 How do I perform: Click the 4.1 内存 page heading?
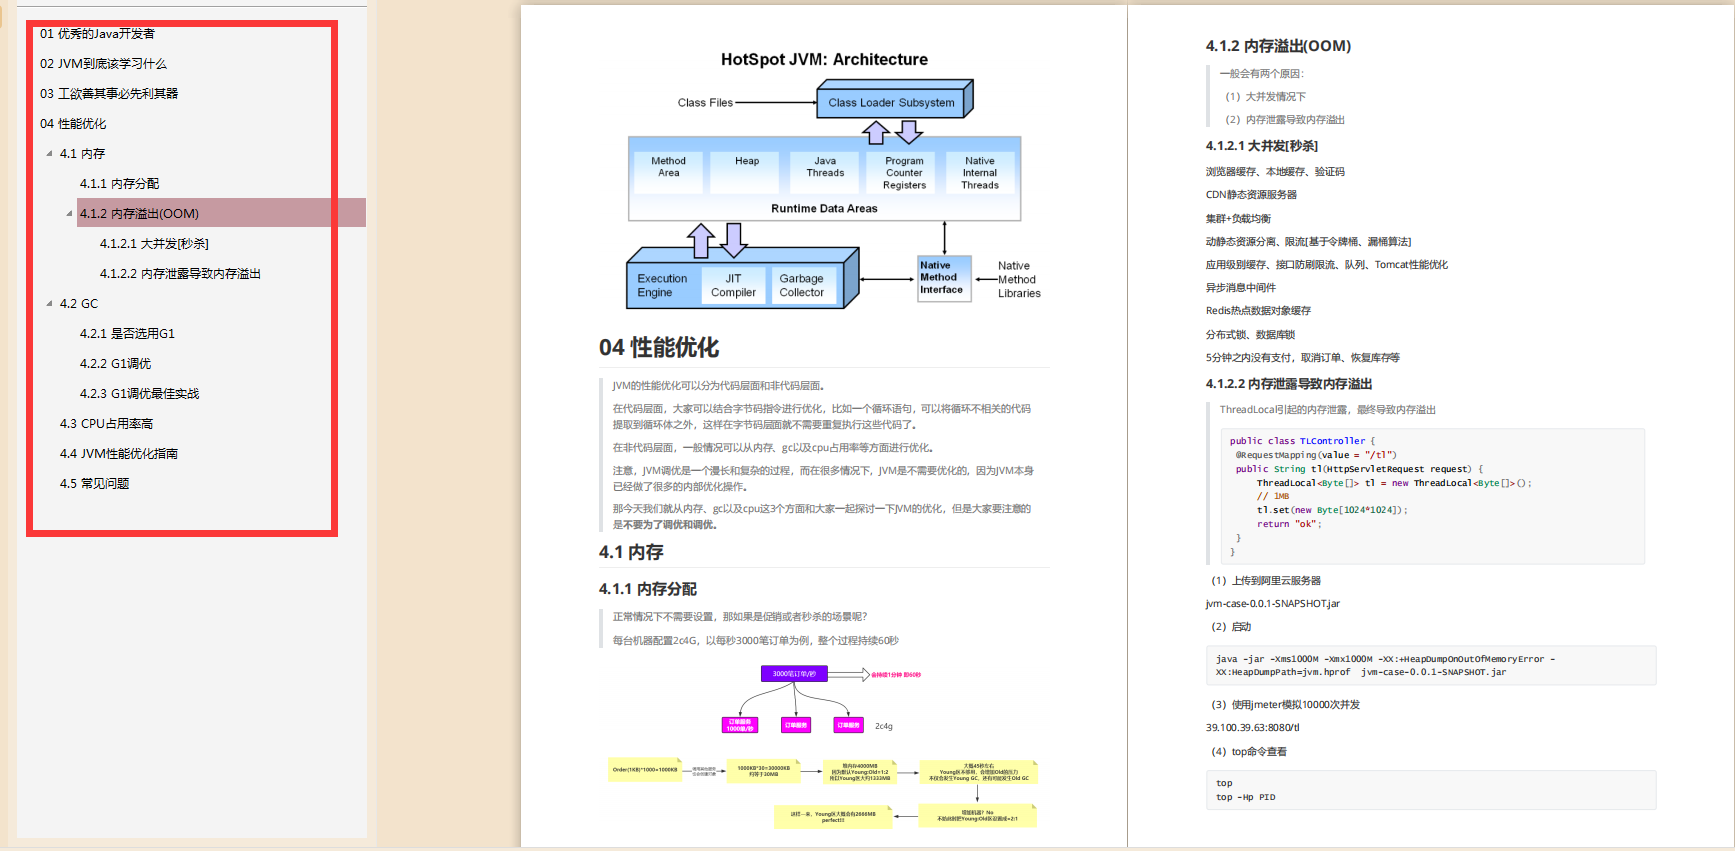coord(631,552)
